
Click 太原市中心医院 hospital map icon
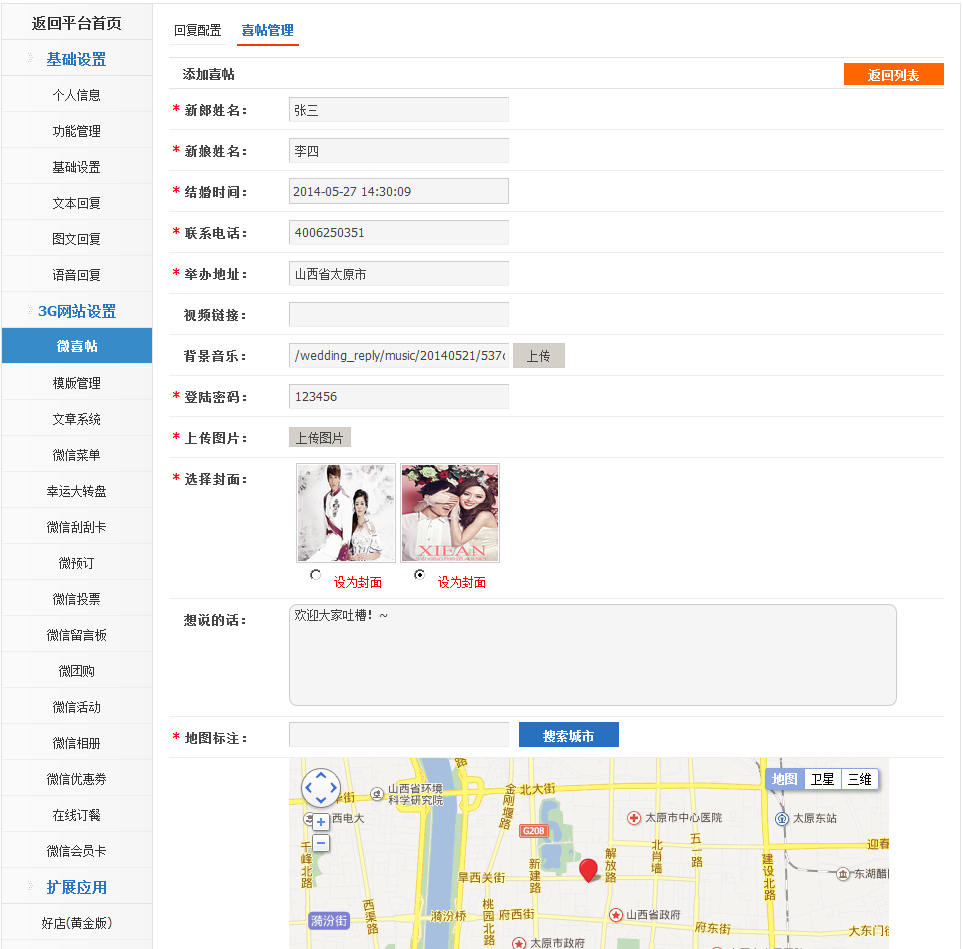point(634,818)
